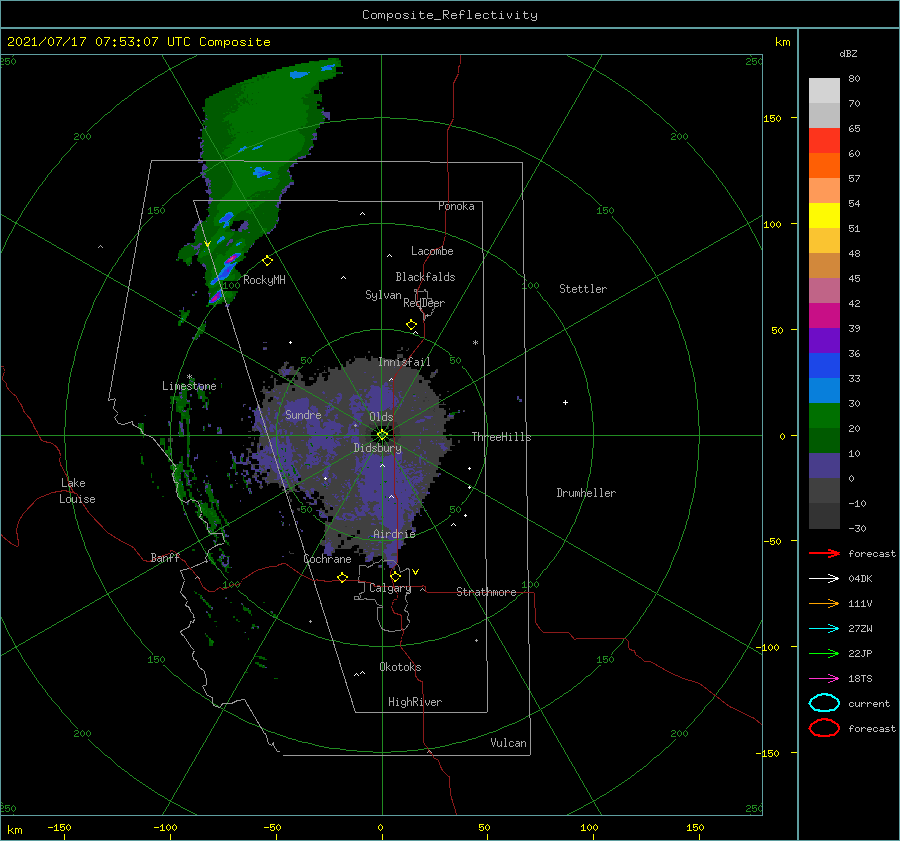
Task: Click the green 22JP arrow legend icon
Action: click(x=824, y=653)
